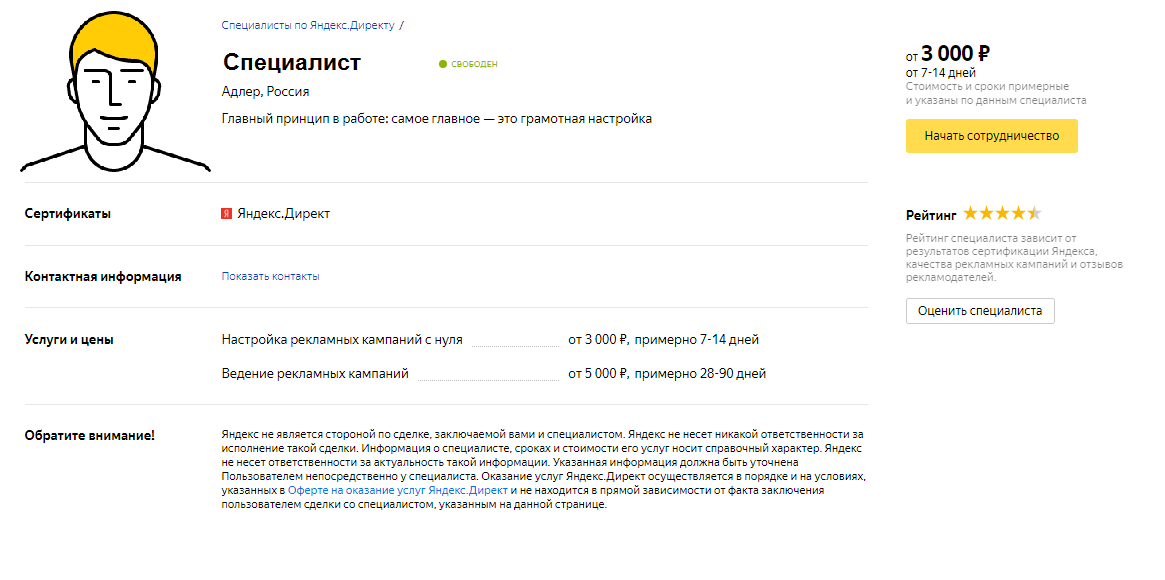Click Ведение рекламных кампаний service row

493,374
